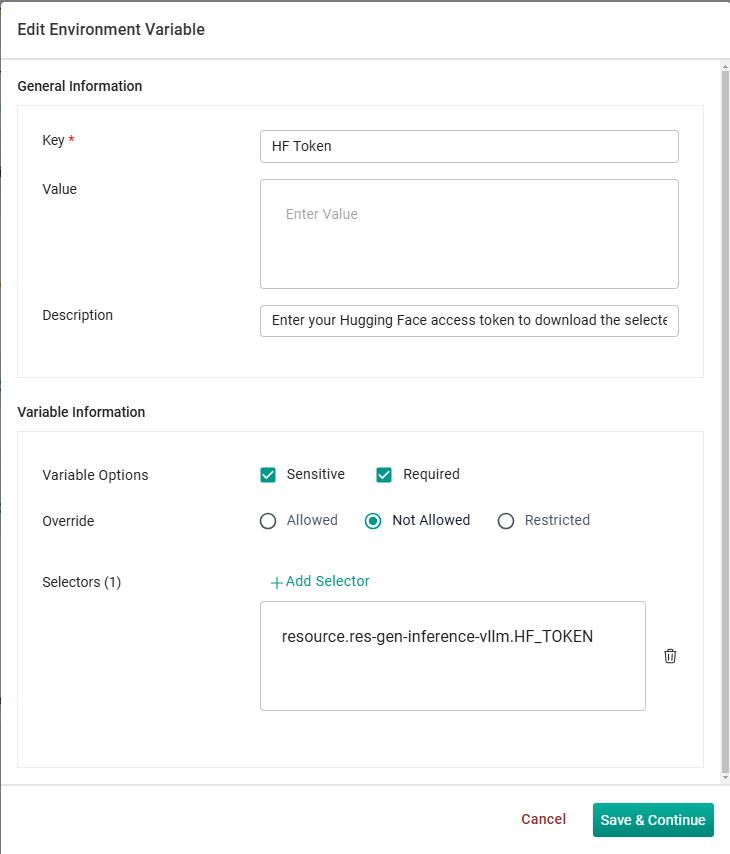The image size is (730, 854).
Task: Click the scrollbar down arrow
Action: [x=725, y=777]
